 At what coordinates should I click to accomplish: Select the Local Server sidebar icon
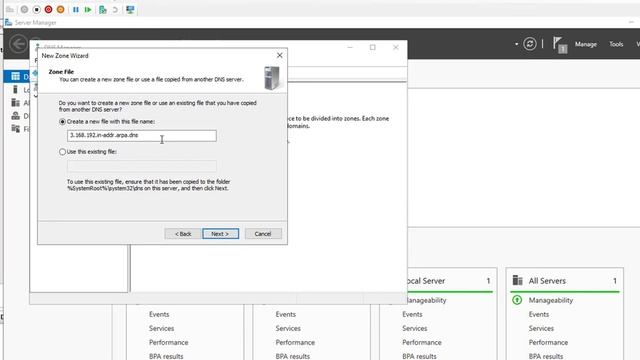(16, 89)
